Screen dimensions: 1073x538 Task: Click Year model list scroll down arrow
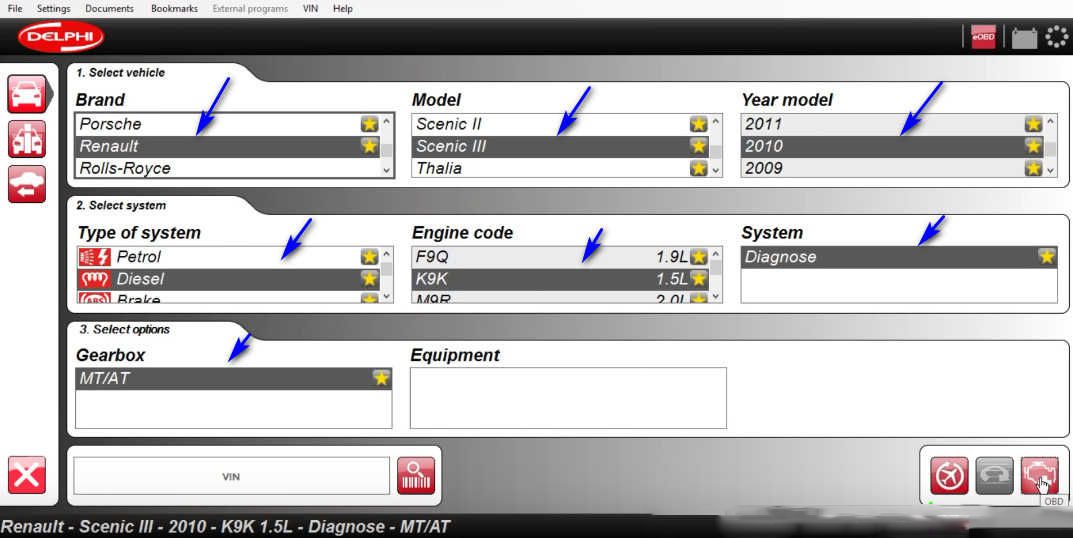point(1051,170)
